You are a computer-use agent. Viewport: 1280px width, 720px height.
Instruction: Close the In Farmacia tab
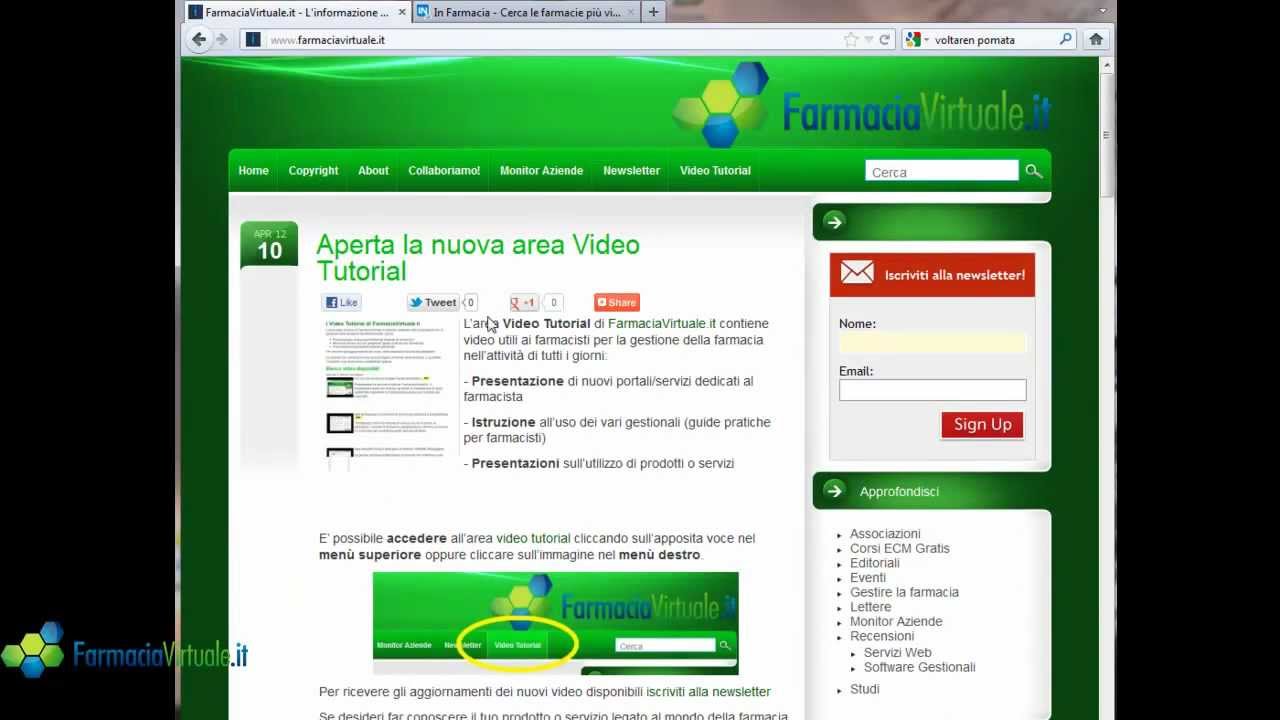tap(630, 12)
